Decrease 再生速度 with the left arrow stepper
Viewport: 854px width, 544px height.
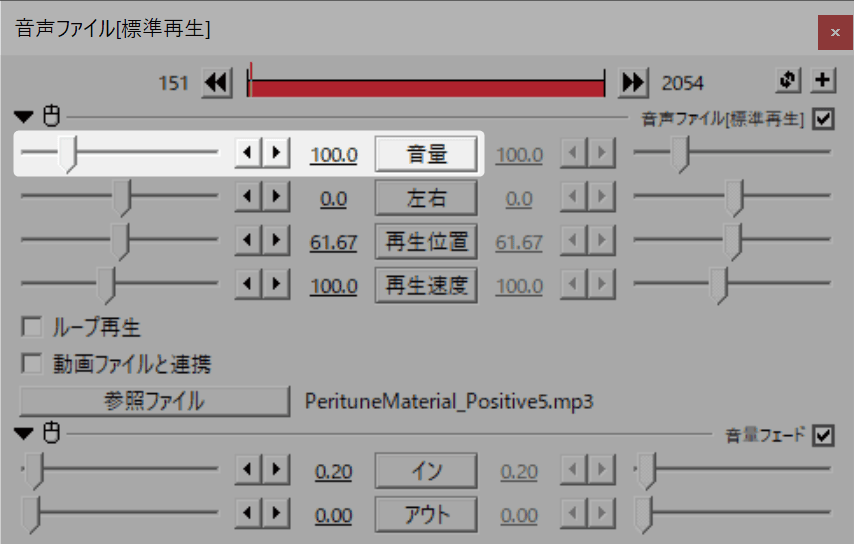248,283
